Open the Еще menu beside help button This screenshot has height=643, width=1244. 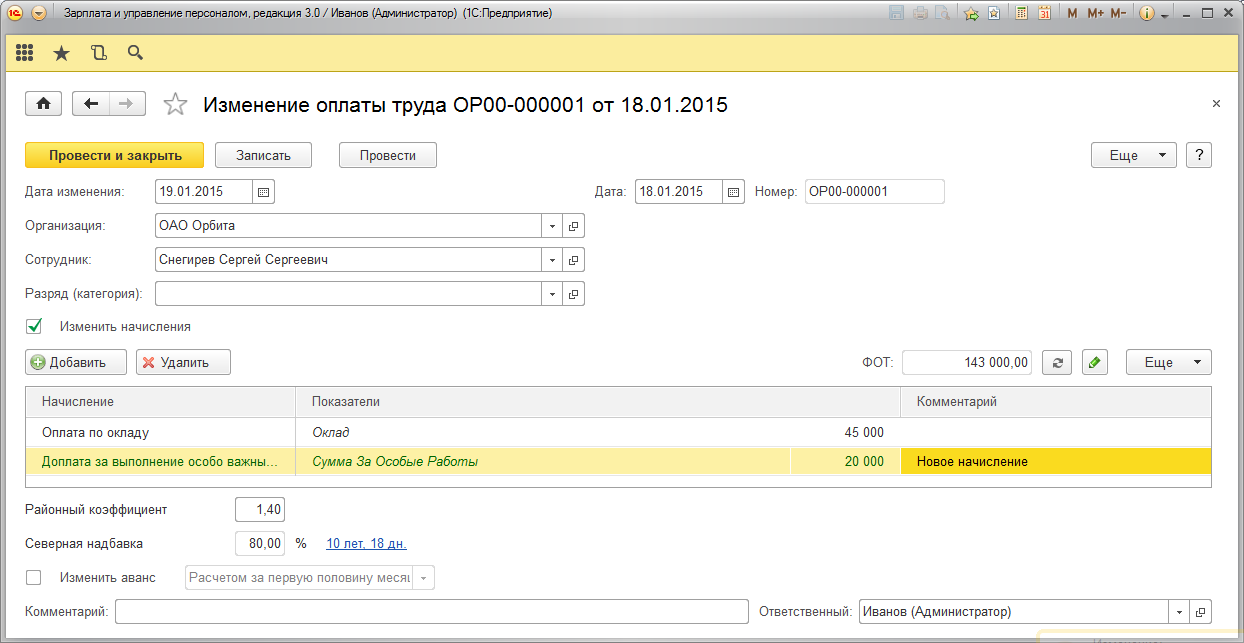[1133, 155]
